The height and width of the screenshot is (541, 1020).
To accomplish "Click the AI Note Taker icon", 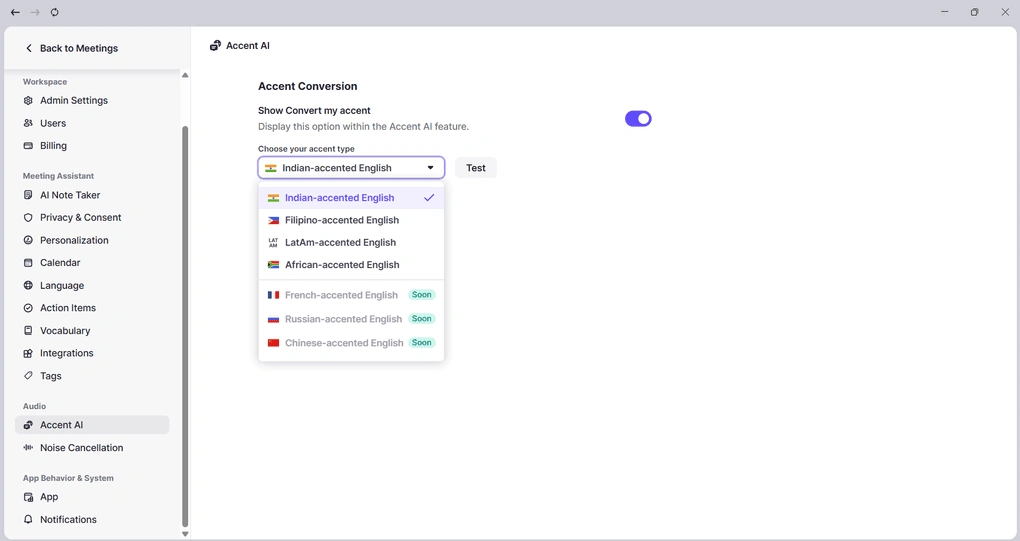I will click(x=28, y=195).
